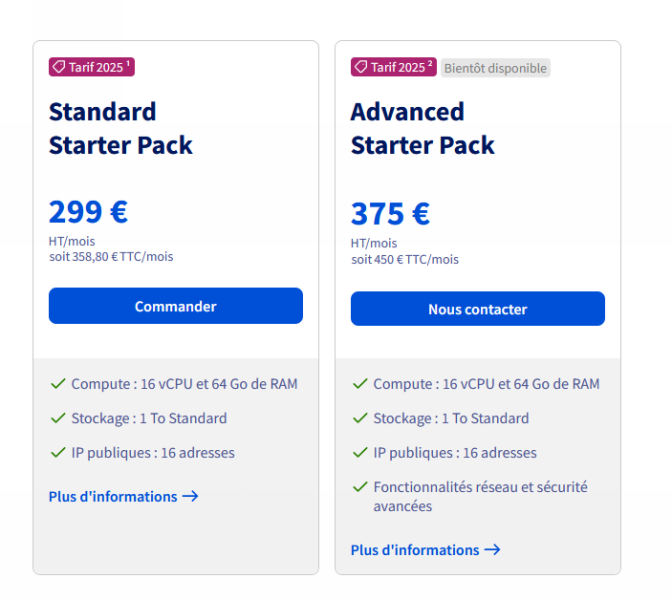
Task: Click arrow icon next to Standard Plus d'informations
Action: click(x=190, y=496)
